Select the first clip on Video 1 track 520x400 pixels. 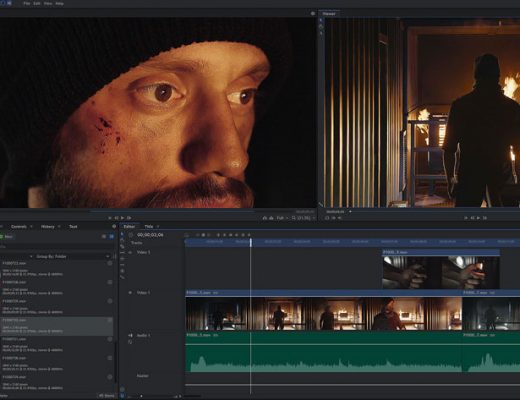pos(324,310)
